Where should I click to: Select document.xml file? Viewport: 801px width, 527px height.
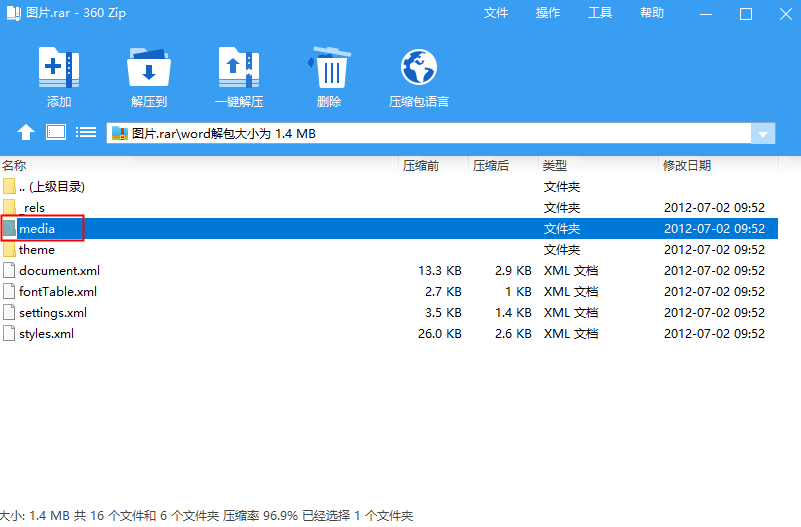59,271
